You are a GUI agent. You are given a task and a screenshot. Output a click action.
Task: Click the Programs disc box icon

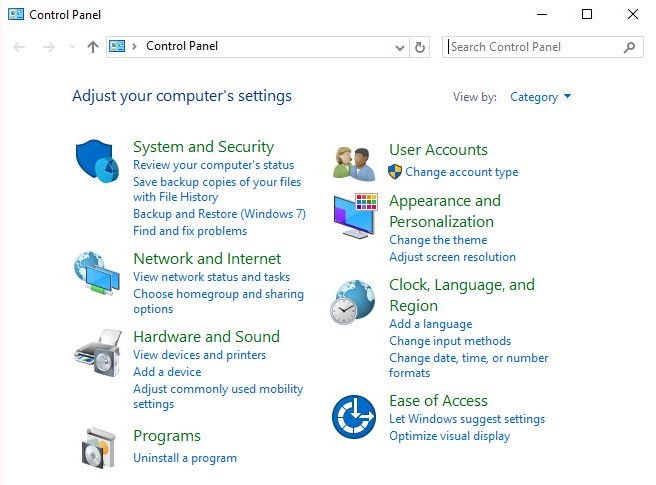click(98, 448)
